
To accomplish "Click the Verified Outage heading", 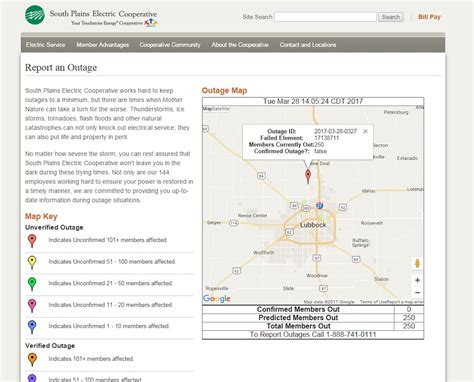I will [50, 346].
